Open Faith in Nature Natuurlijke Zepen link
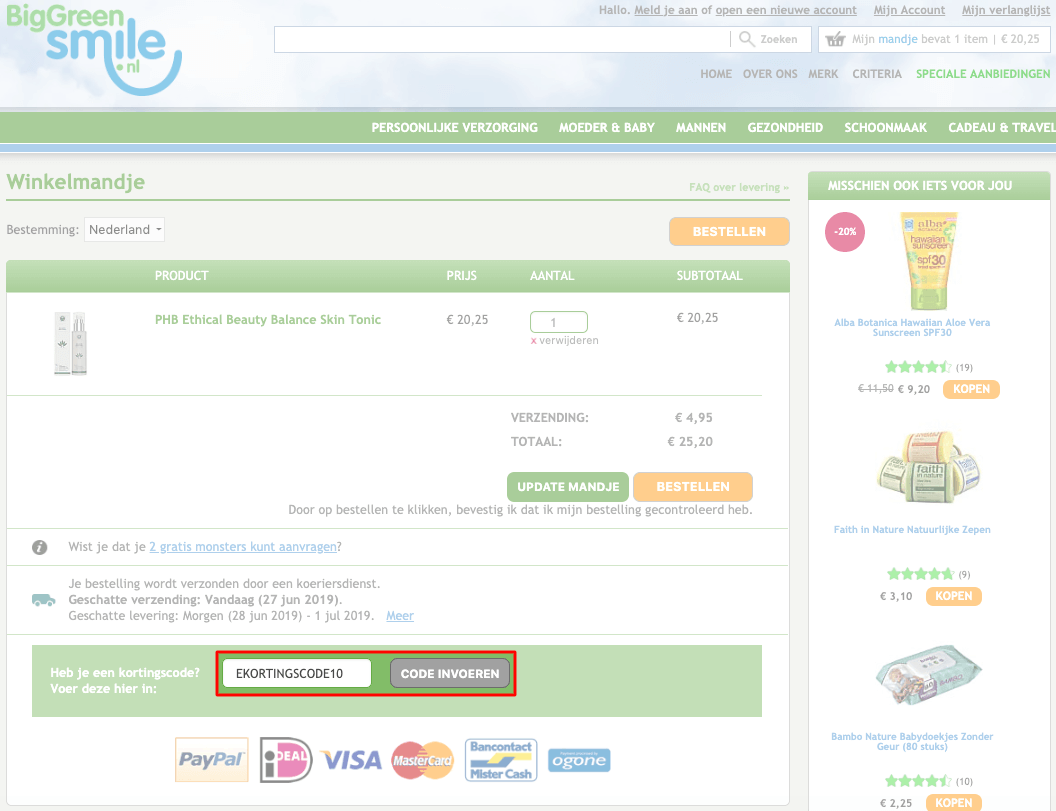 (912, 529)
